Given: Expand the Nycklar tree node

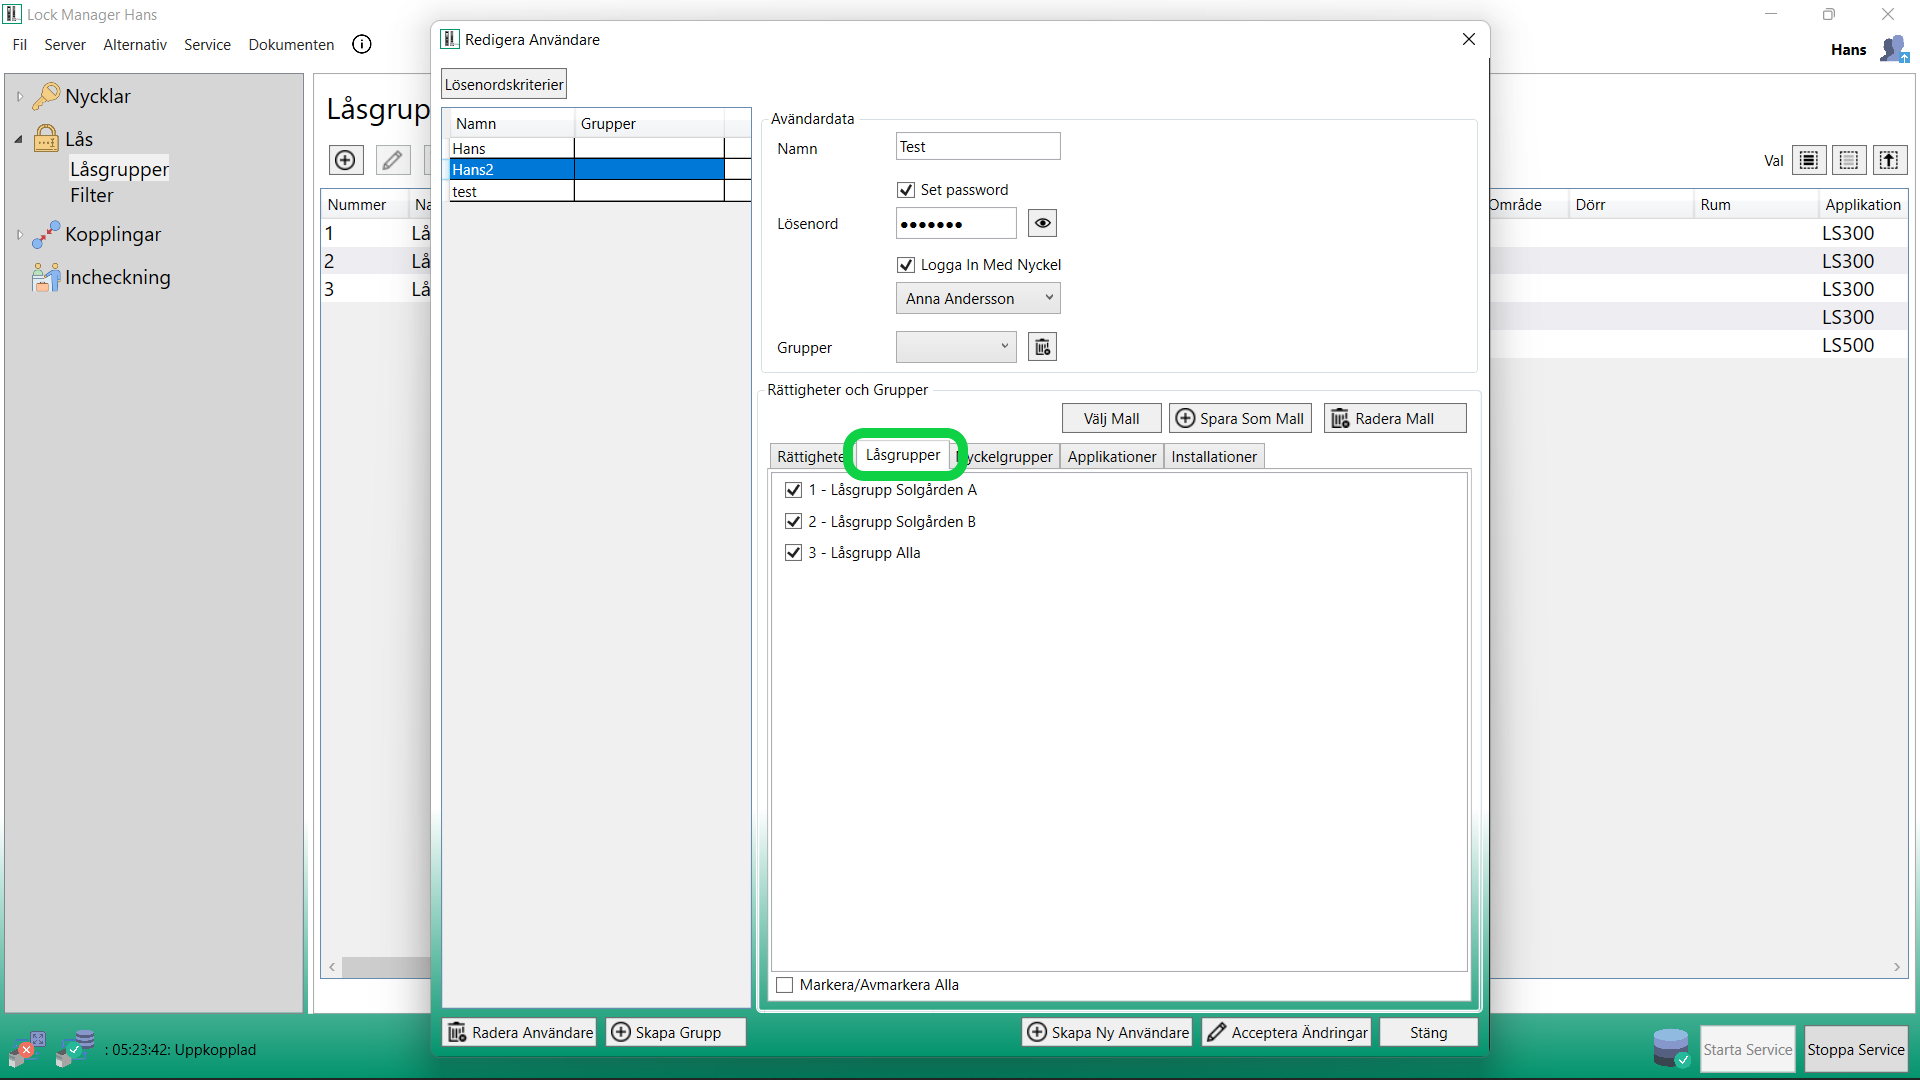Looking at the screenshot, I should 19,96.
